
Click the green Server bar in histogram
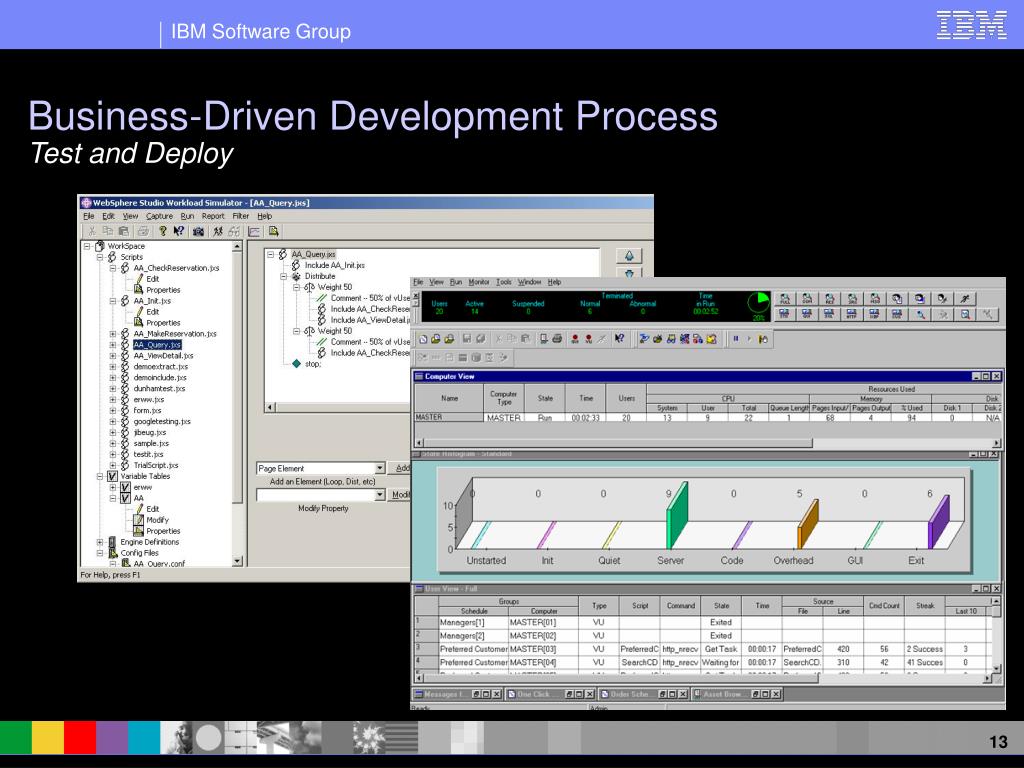677,516
